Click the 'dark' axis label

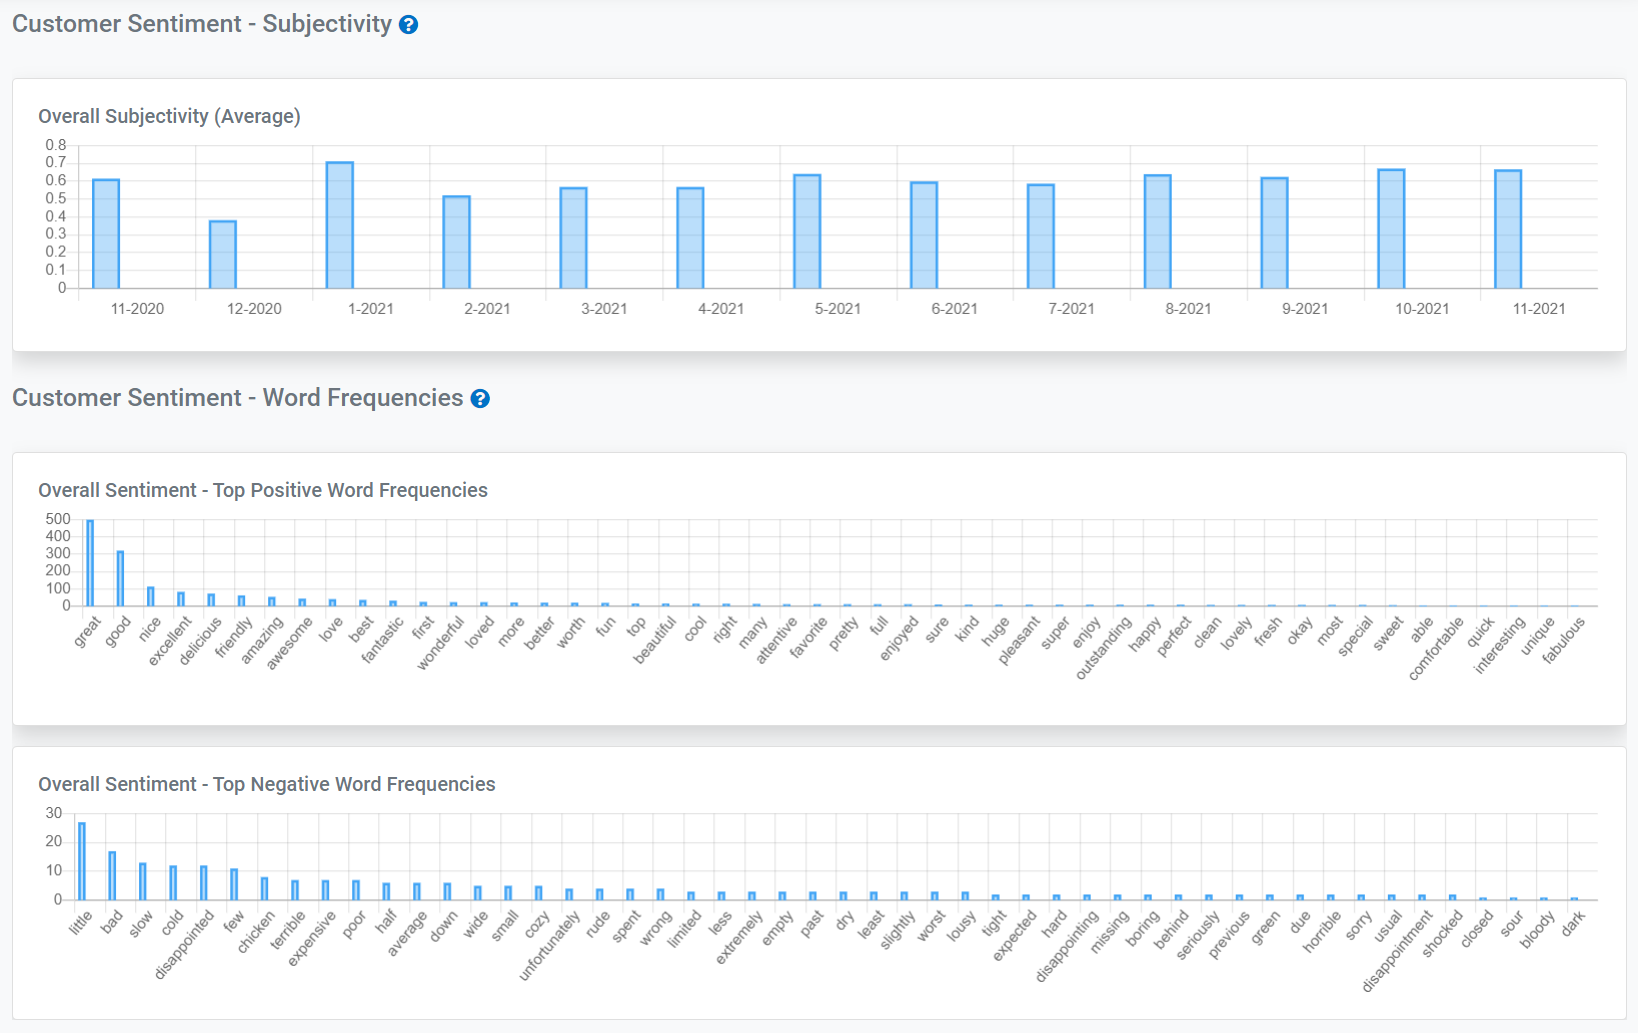(x=1575, y=924)
